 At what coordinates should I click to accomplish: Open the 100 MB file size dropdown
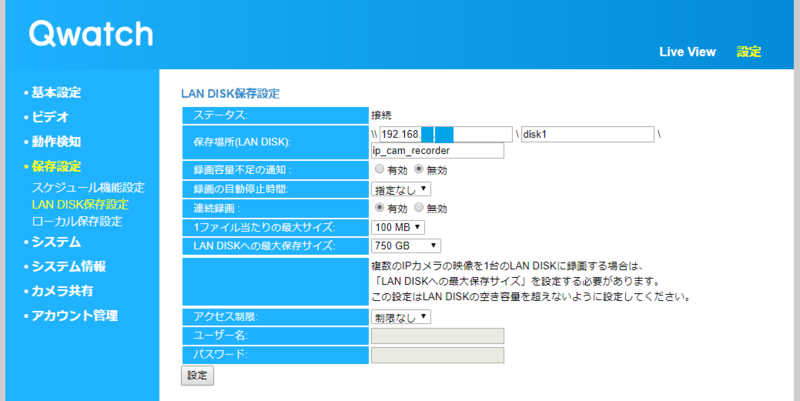coord(398,227)
